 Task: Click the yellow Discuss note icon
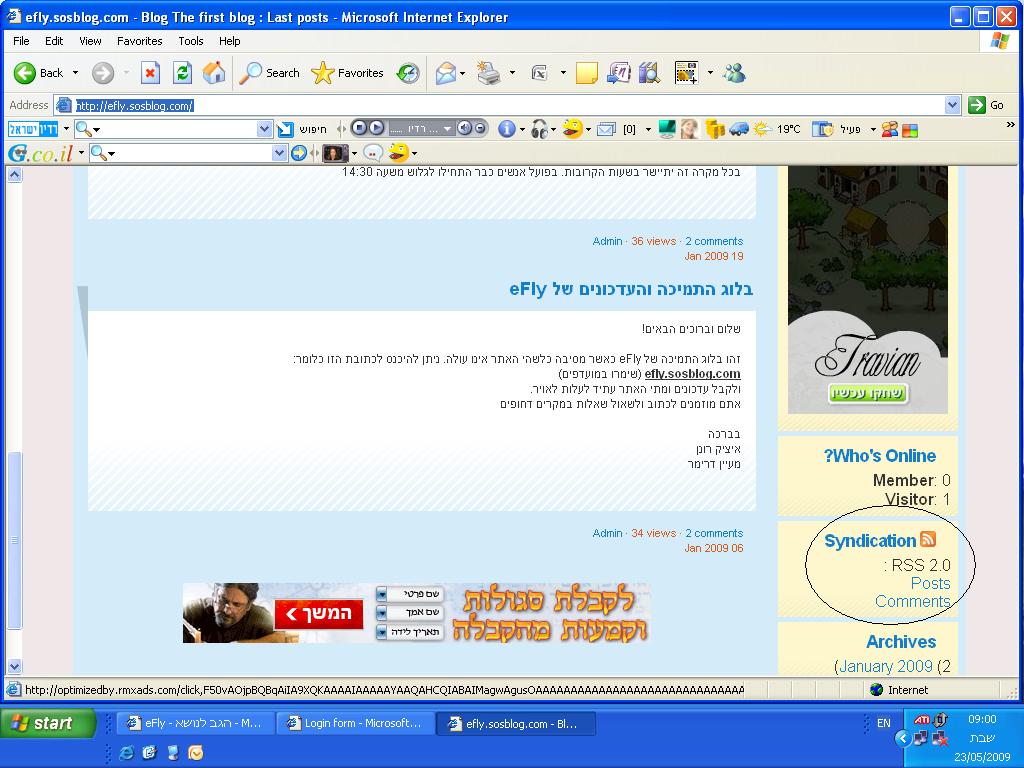point(586,72)
